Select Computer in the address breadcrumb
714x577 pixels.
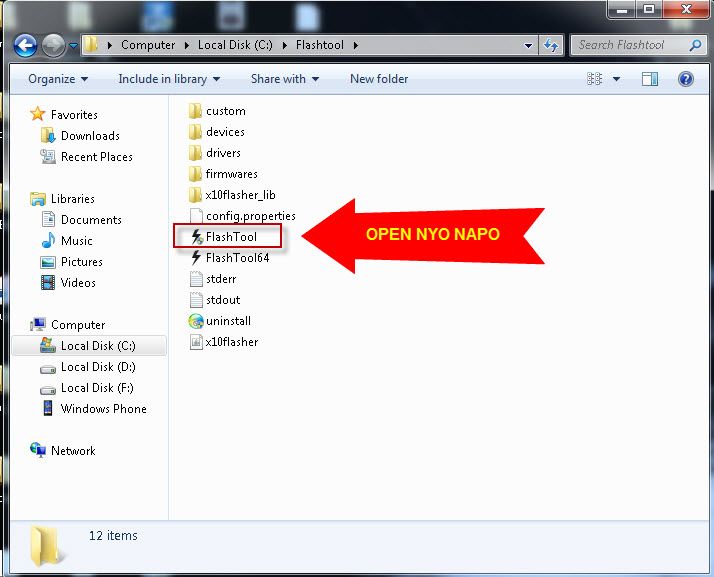click(x=148, y=45)
